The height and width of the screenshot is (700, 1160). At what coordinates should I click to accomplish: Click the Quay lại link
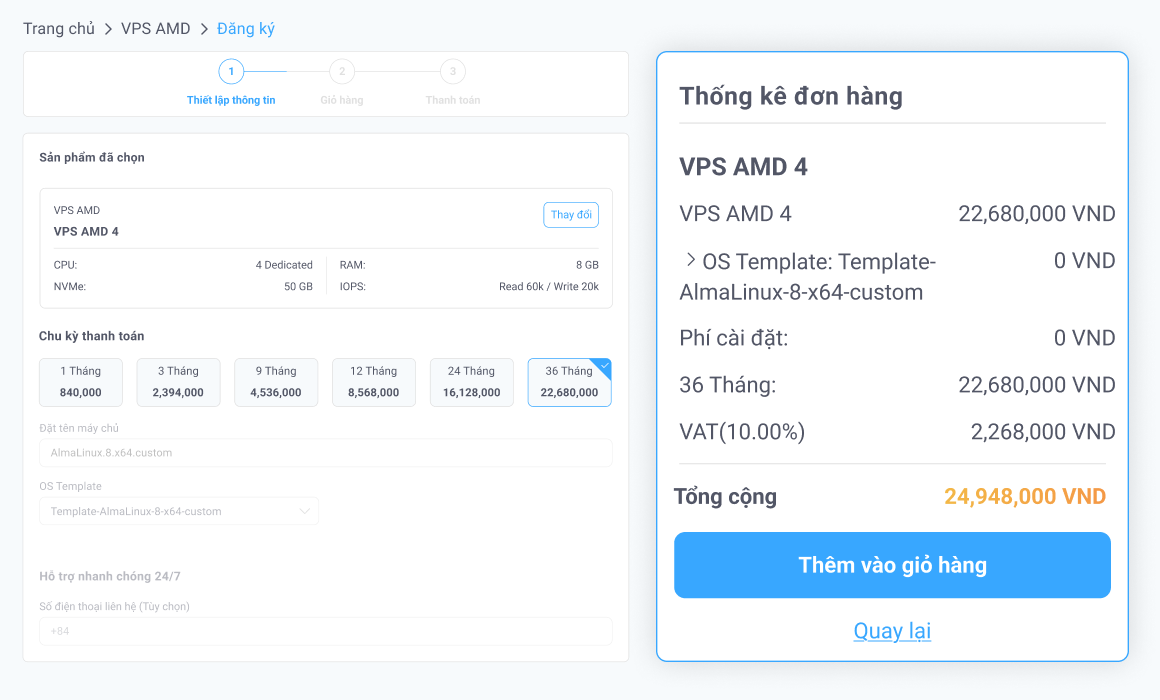click(891, 631)
